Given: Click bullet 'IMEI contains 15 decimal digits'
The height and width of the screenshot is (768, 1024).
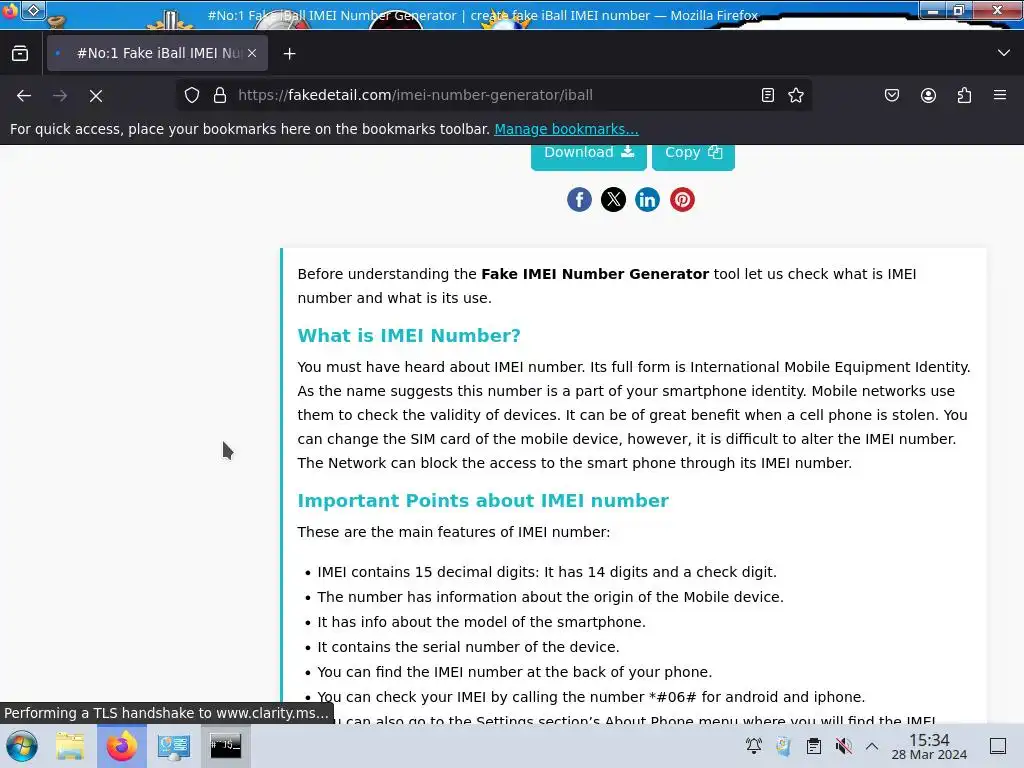Looking at the screenshot, I should 428,572.
